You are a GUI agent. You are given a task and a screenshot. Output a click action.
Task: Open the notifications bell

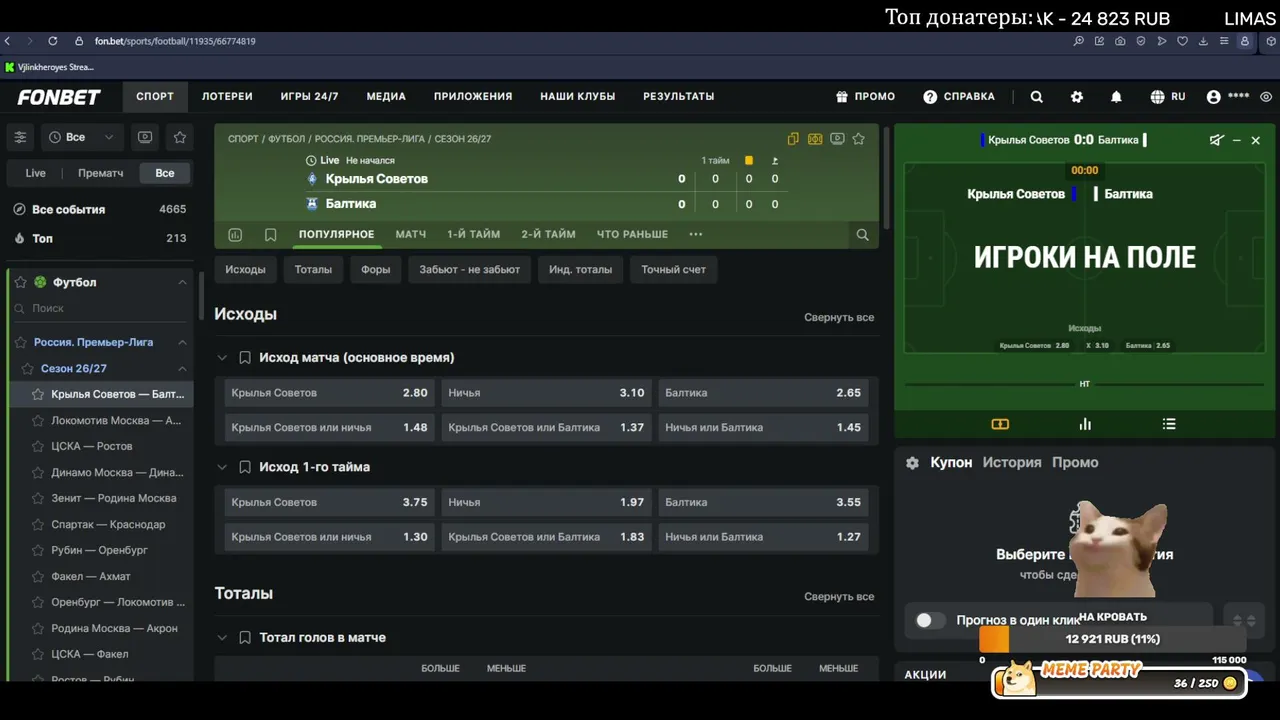[x=1116, y=97]
